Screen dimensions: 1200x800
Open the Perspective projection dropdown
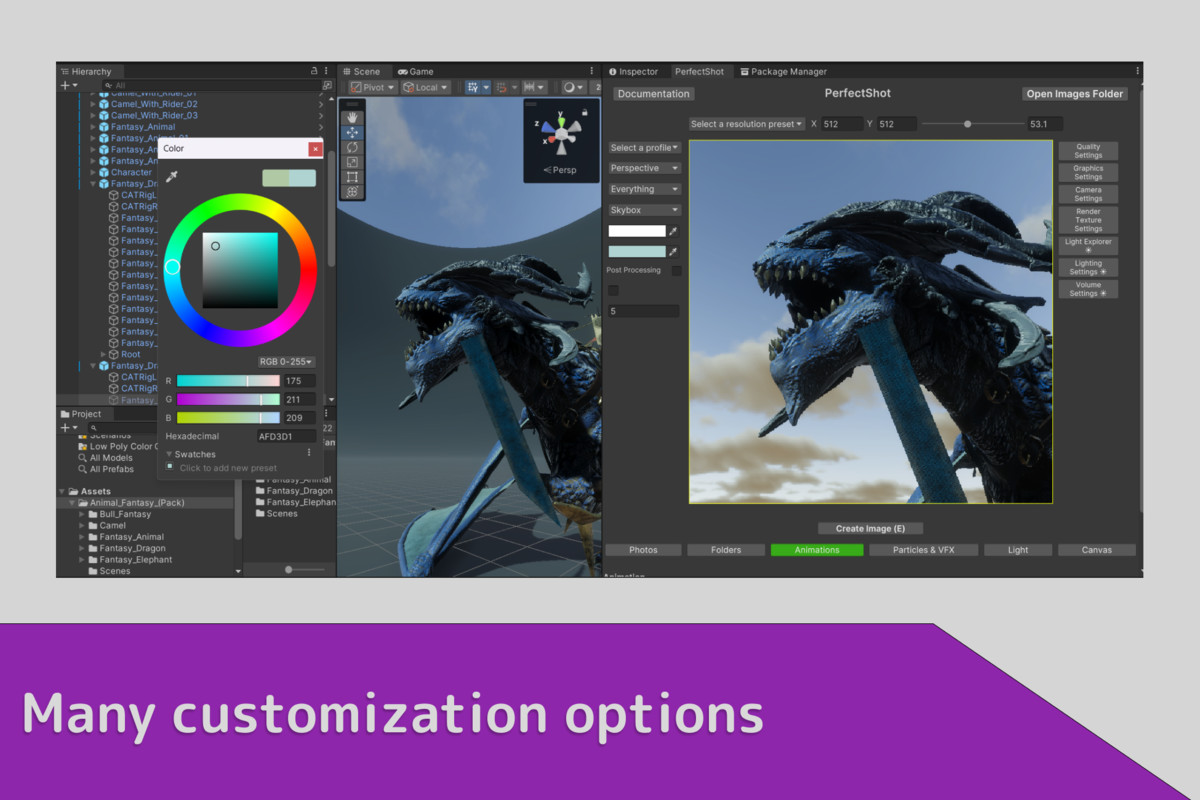tap(643, 167)
